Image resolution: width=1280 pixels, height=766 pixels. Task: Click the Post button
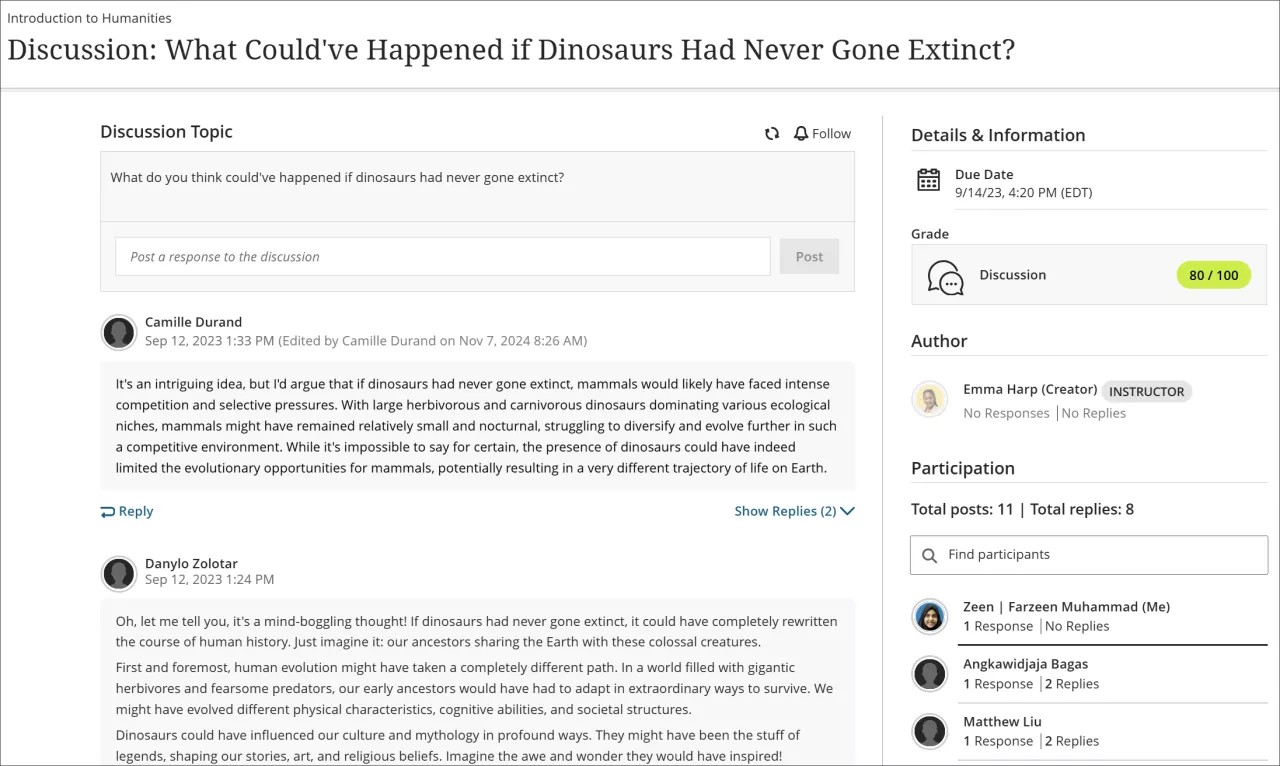coord(809,256)
